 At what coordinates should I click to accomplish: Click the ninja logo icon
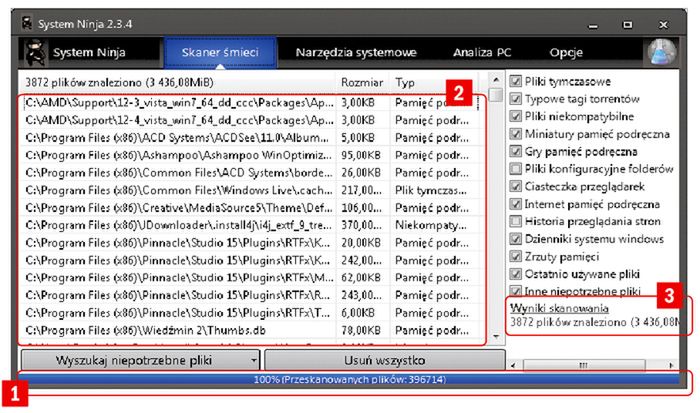point(36,53)
